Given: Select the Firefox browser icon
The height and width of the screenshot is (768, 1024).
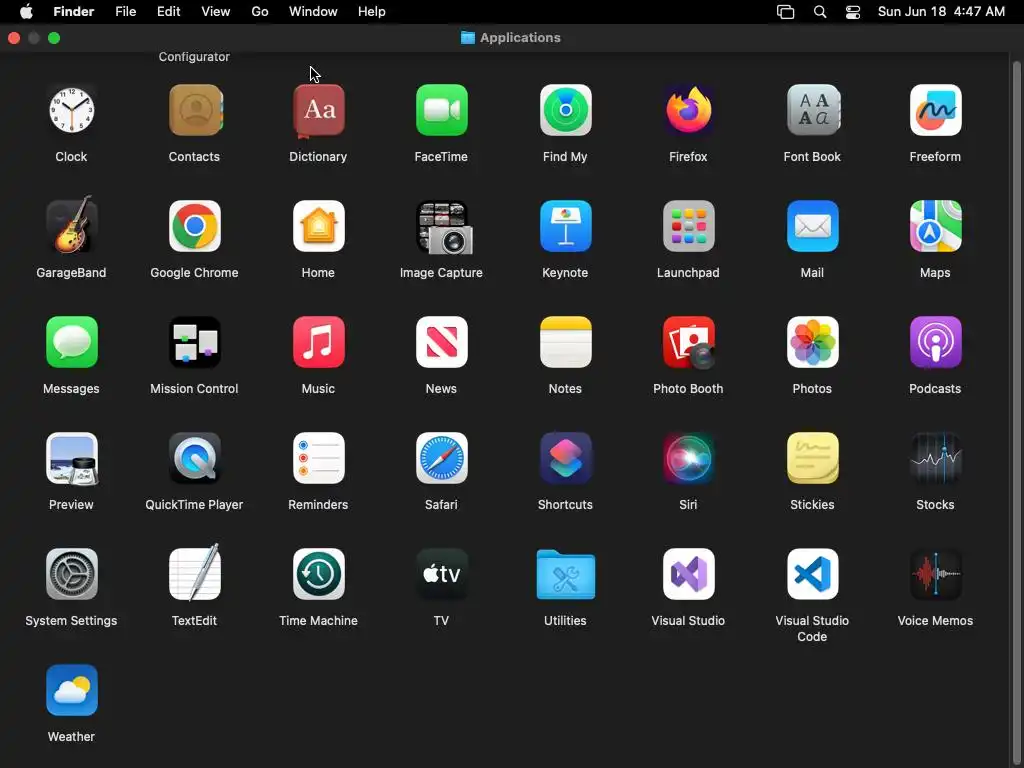Looking at the screenshot, I should point(688,110).
